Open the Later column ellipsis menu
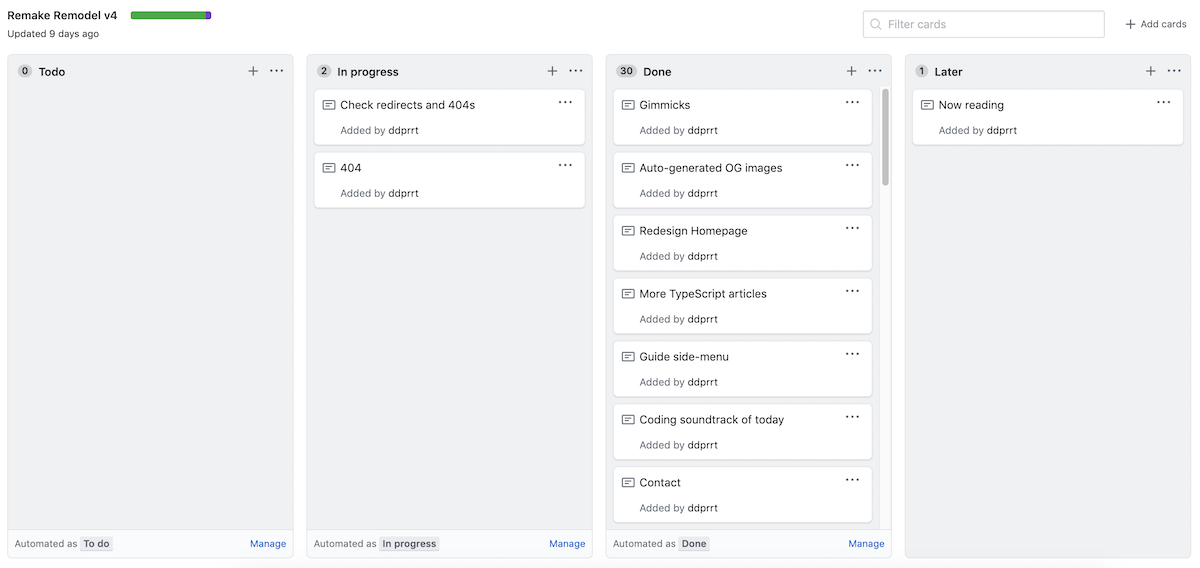The height and width of the screenshot is (568, 1200). (x=1174, y=71)
